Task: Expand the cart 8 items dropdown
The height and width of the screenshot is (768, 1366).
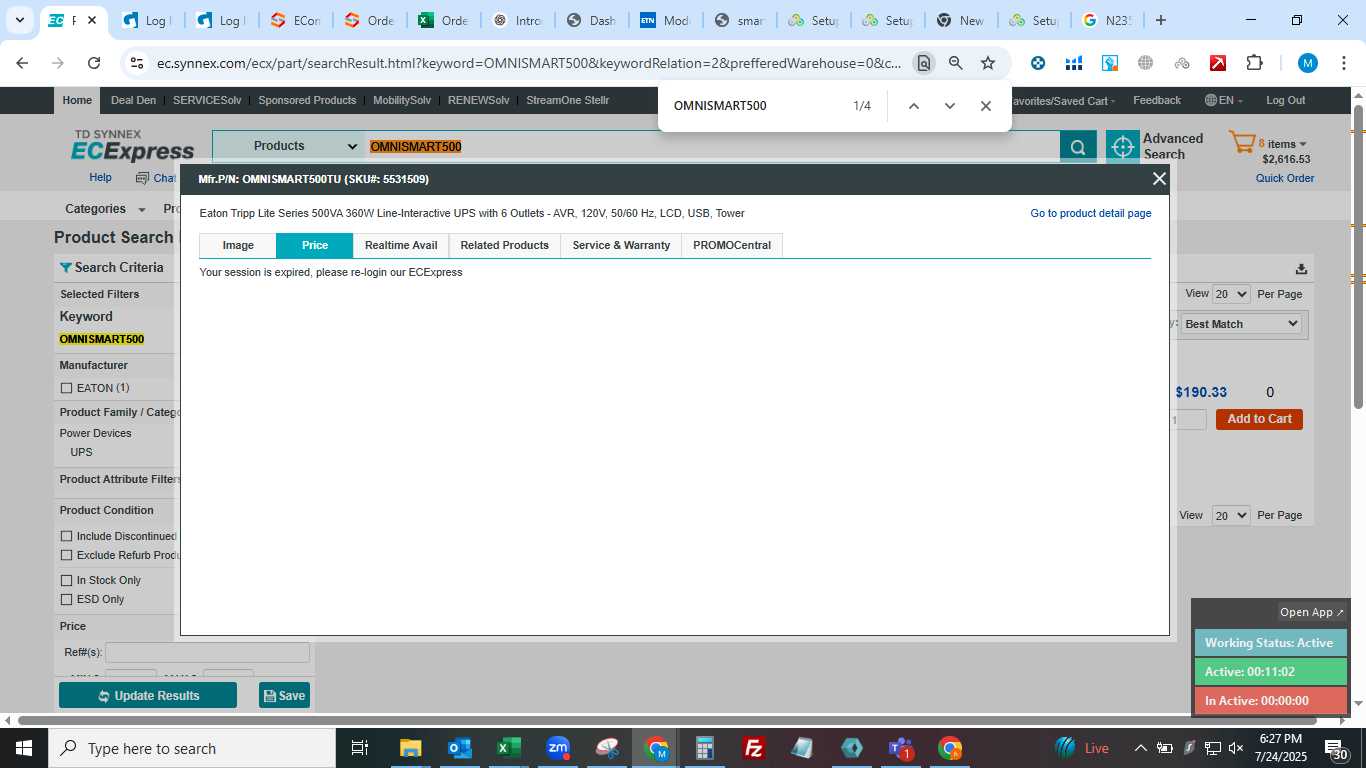Action: 1282,144
